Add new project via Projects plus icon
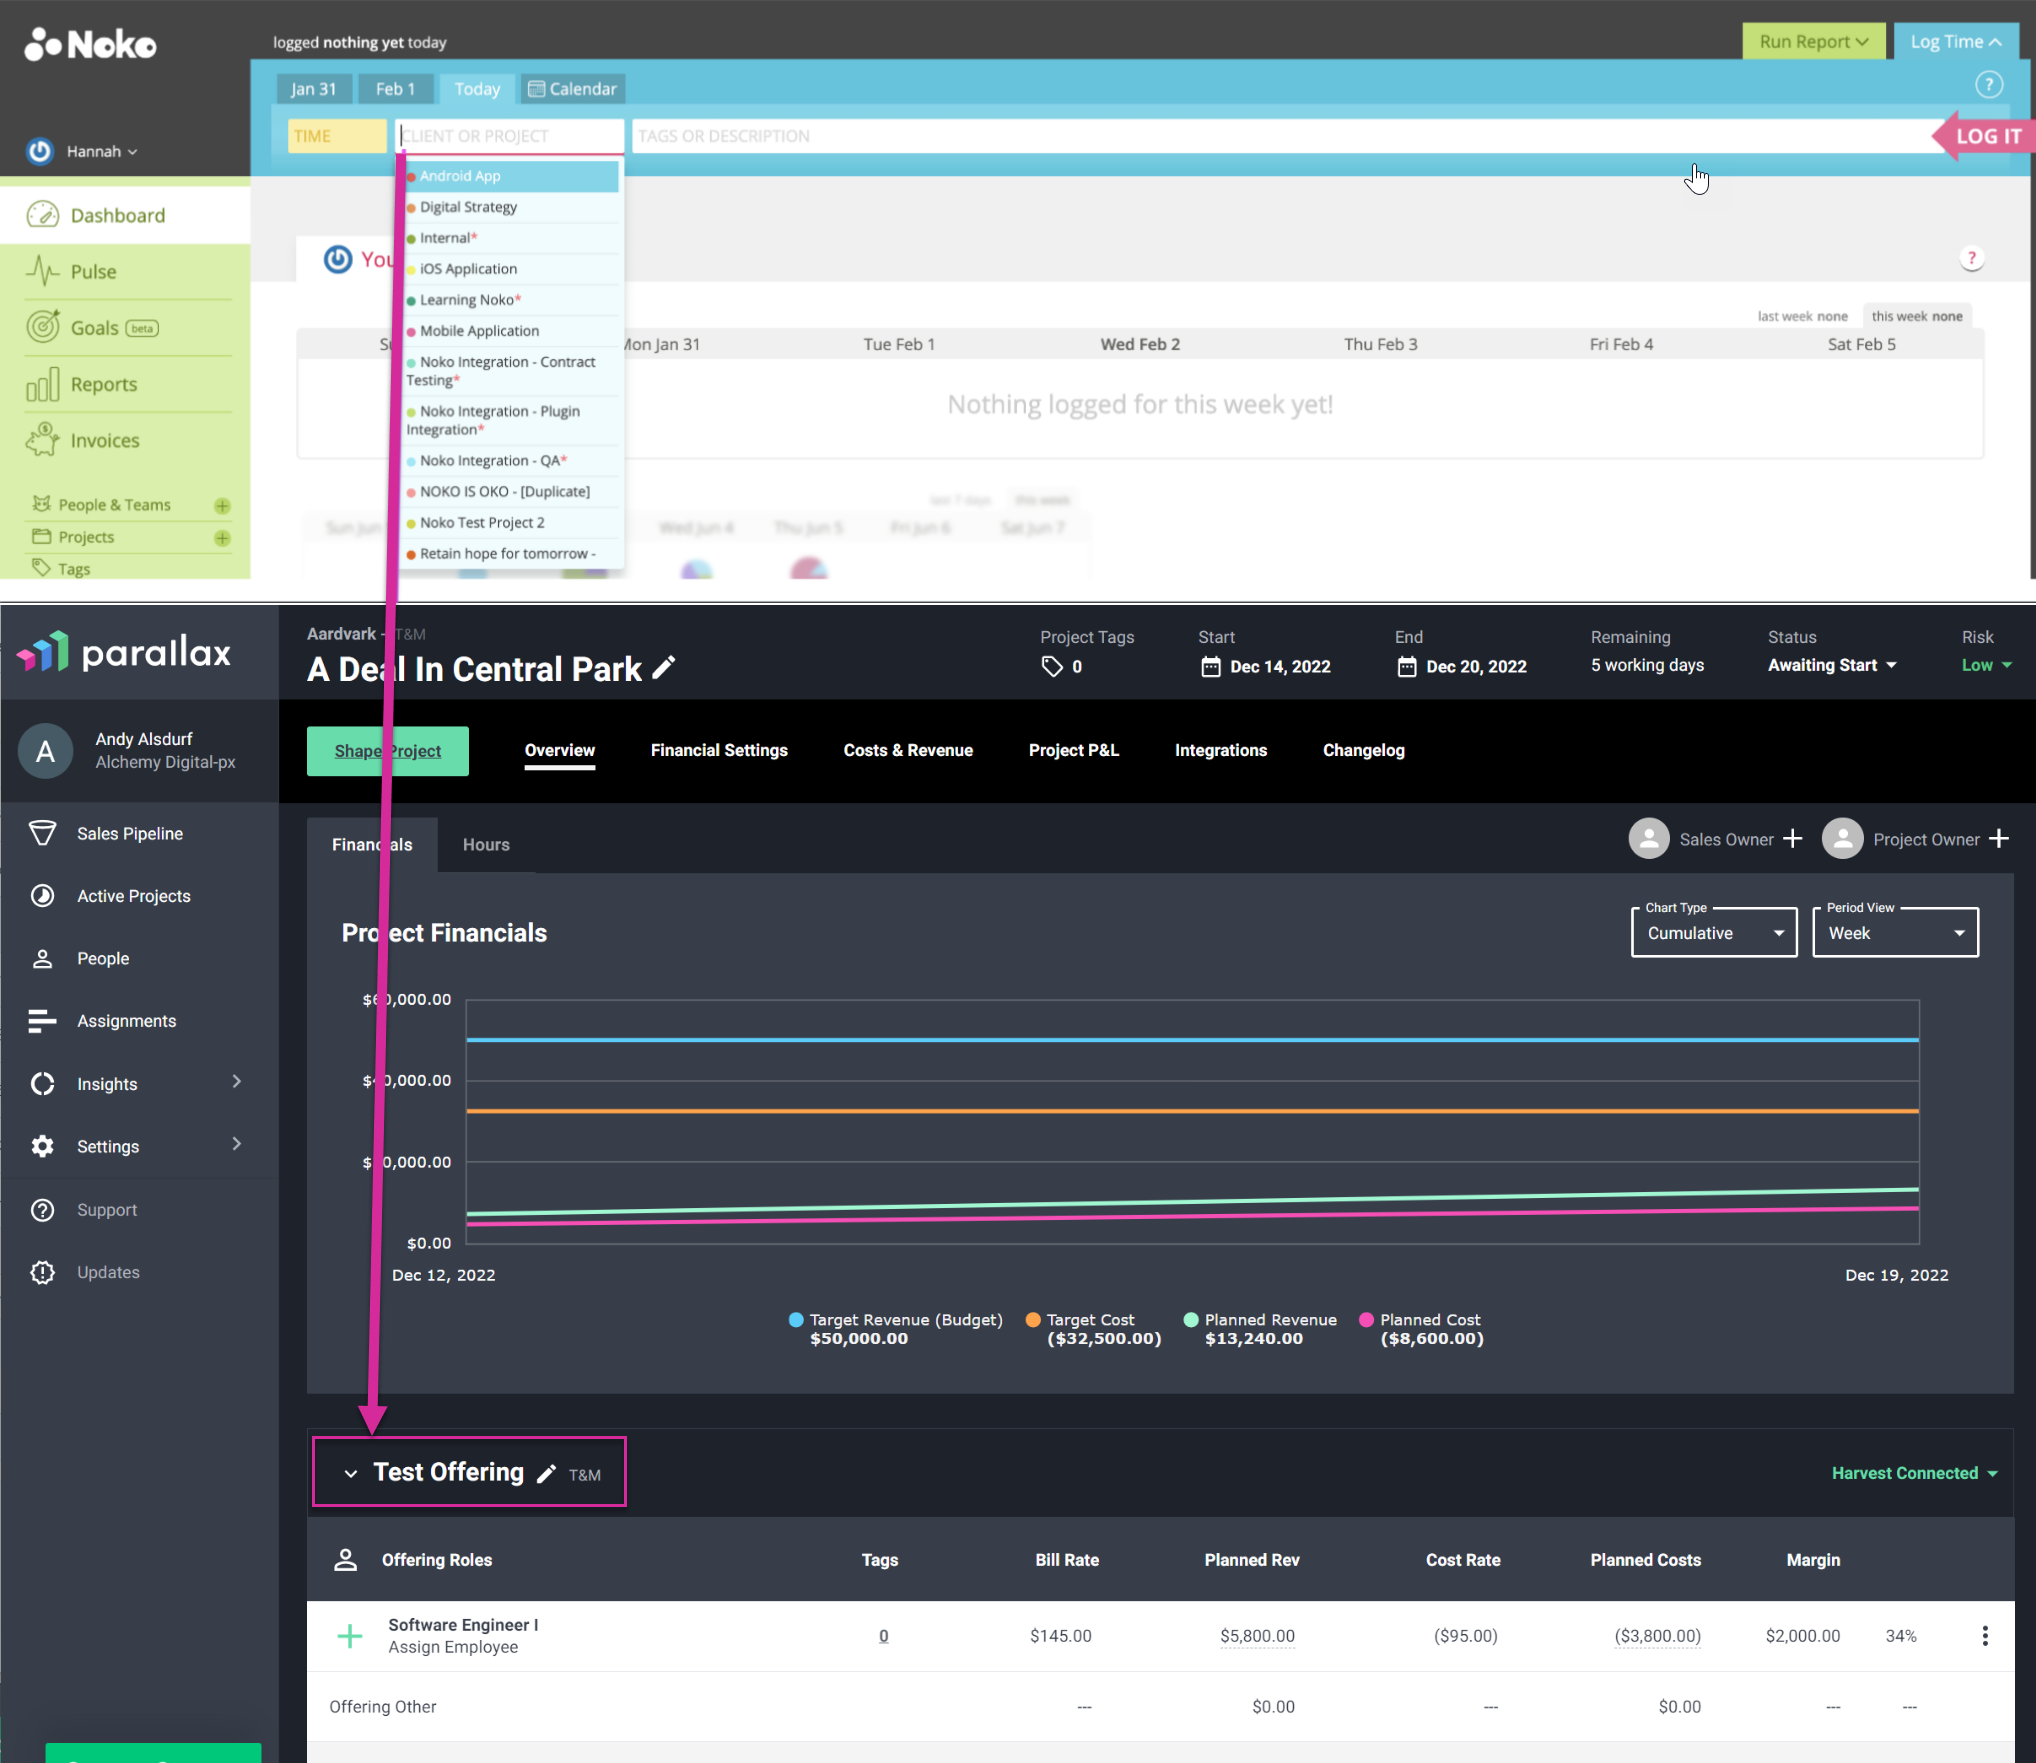2036x1763 pixels. click(222, 537)
